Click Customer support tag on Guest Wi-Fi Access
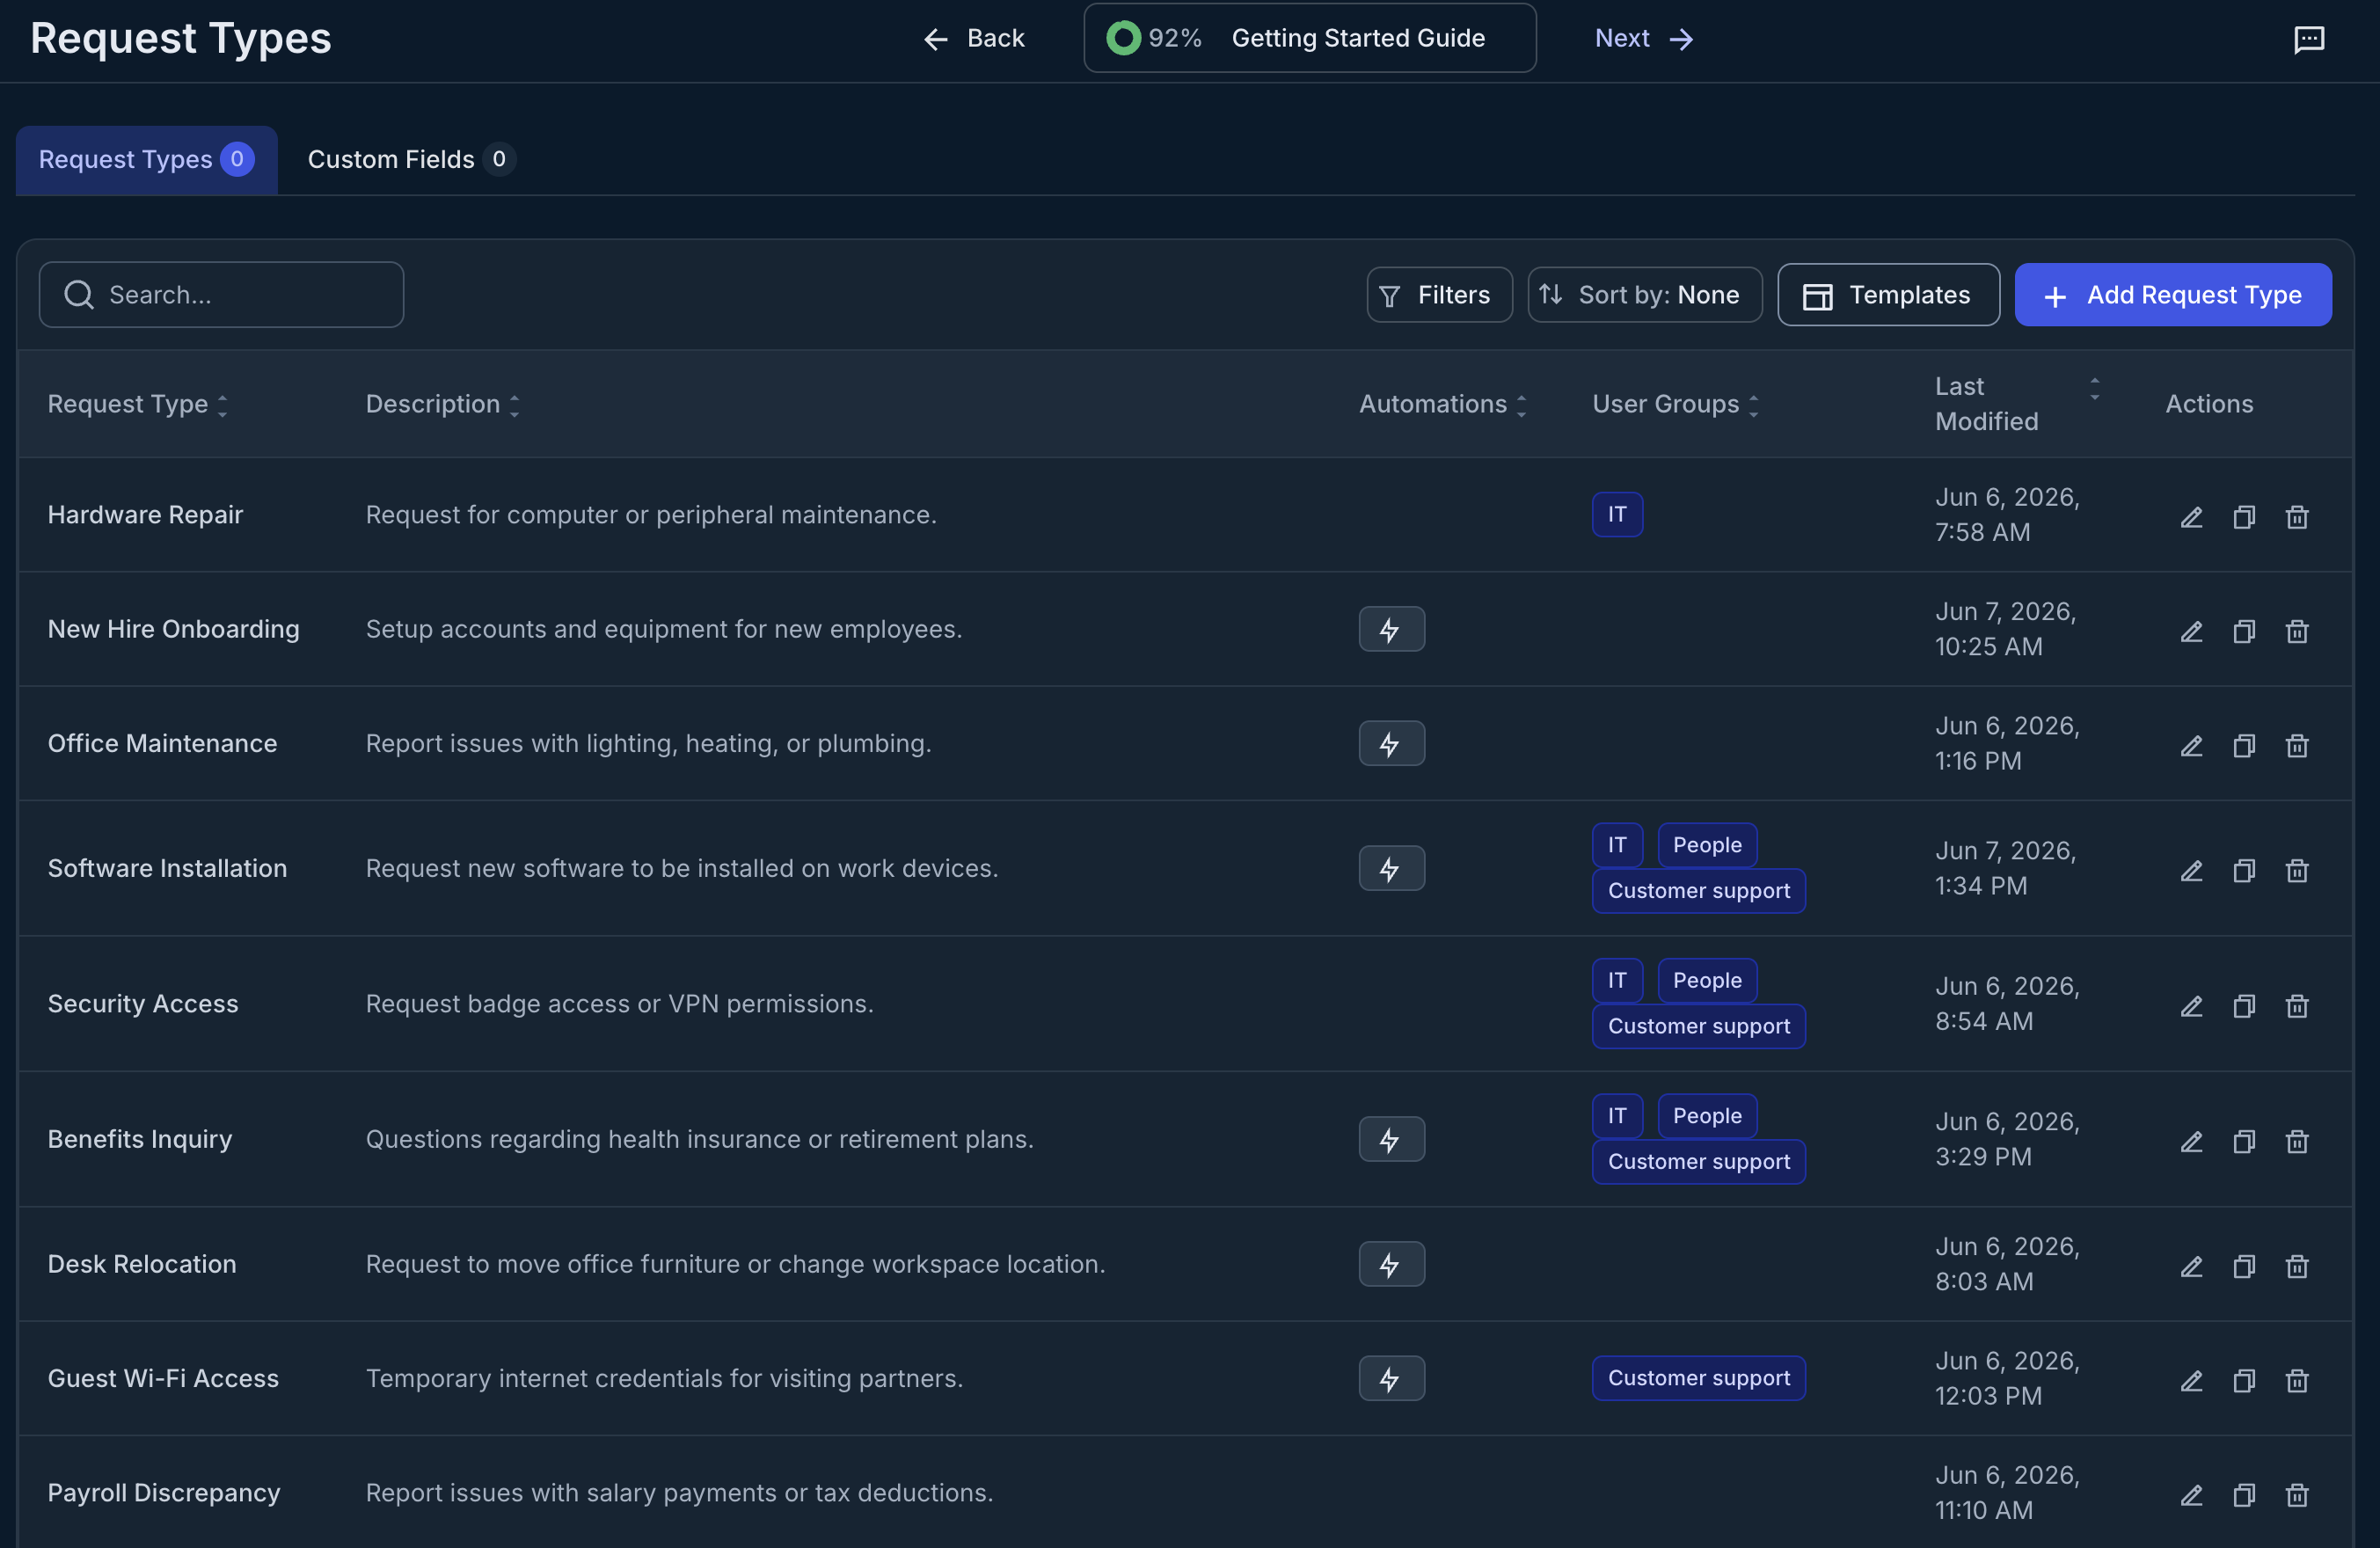 tap(1698, 1378)
